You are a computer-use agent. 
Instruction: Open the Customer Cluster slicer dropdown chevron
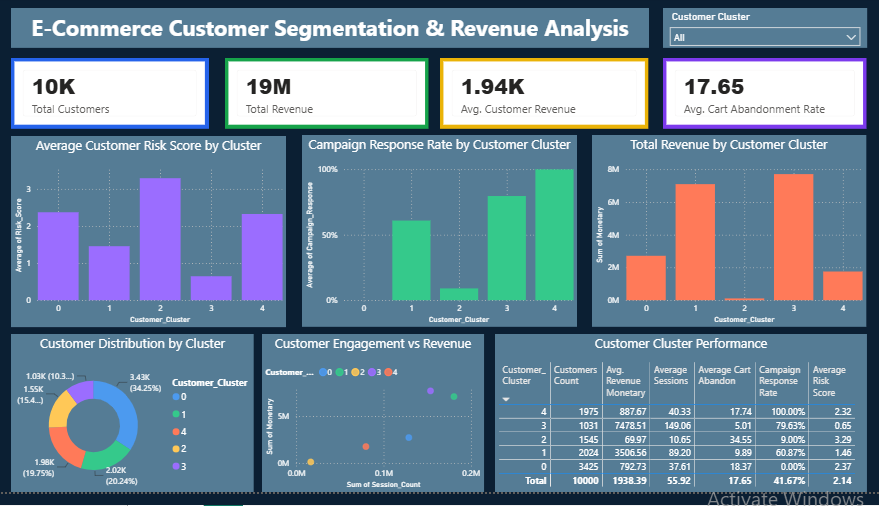pos(851,37)
